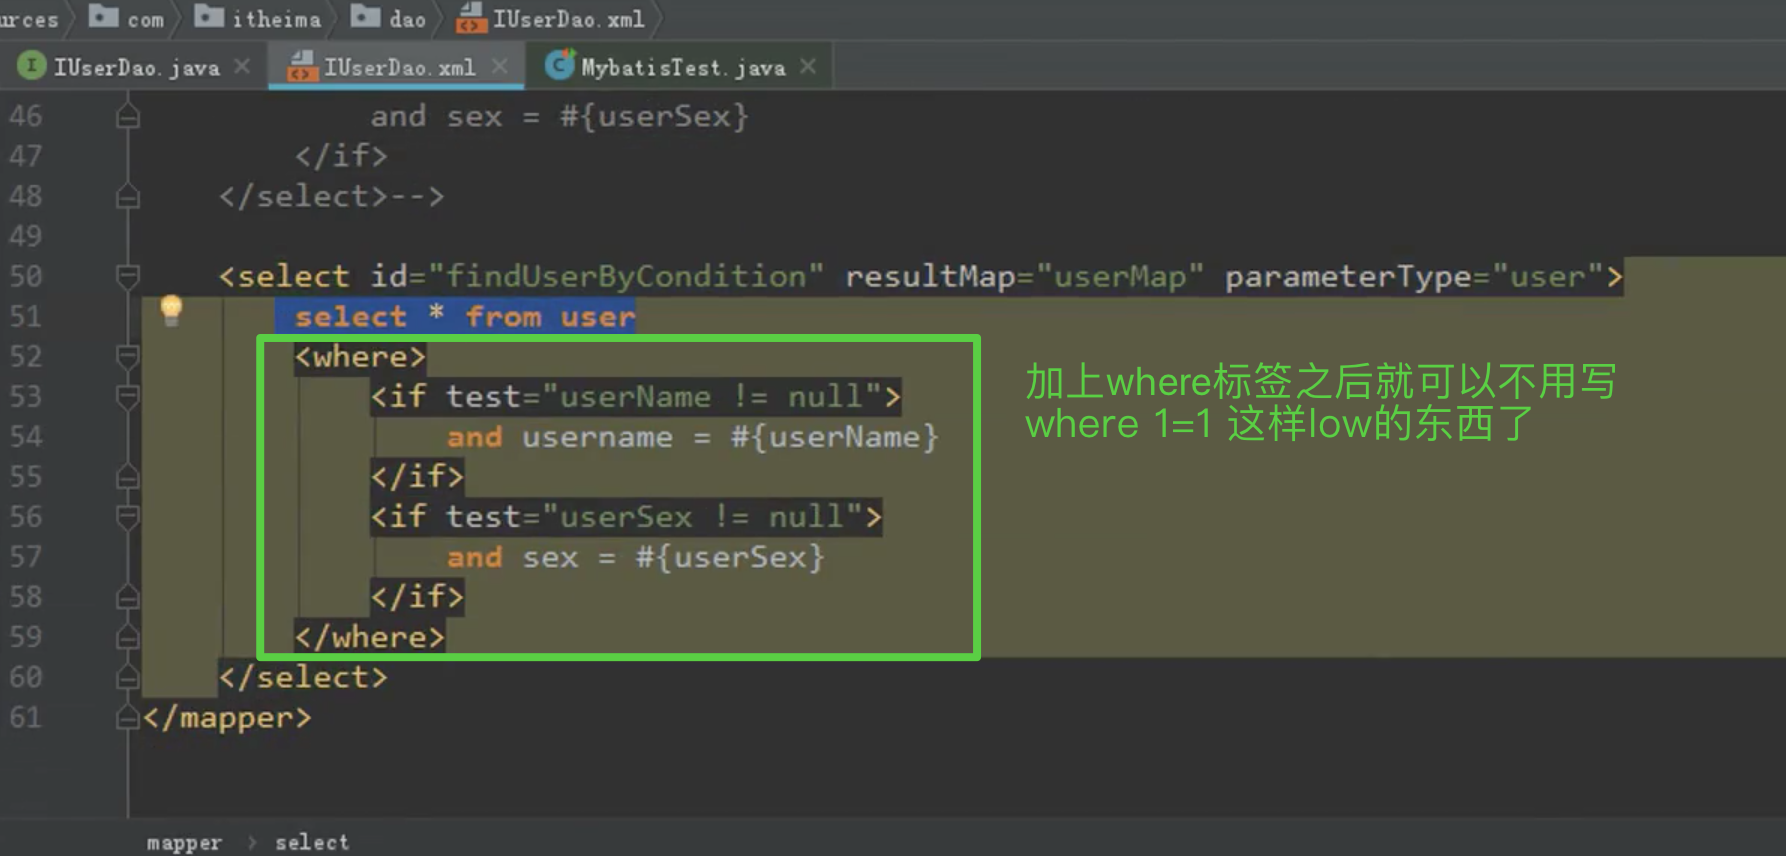Click the fold end marker on line 48
The image size is (1786, 856).
(x=127, y=196)
